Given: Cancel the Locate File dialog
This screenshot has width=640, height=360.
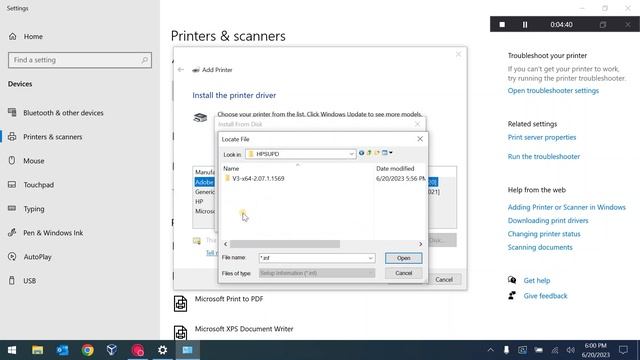Looking at the screenshot, I should 403,273.
